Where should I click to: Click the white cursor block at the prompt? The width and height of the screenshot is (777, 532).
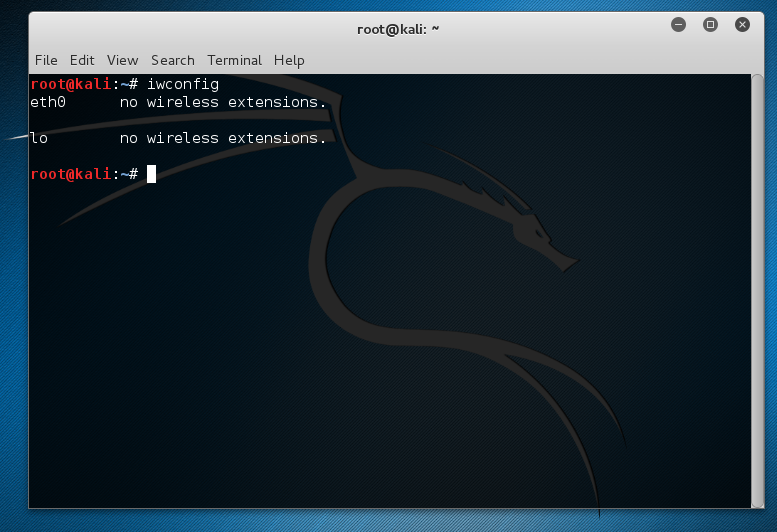click(151, 174)
